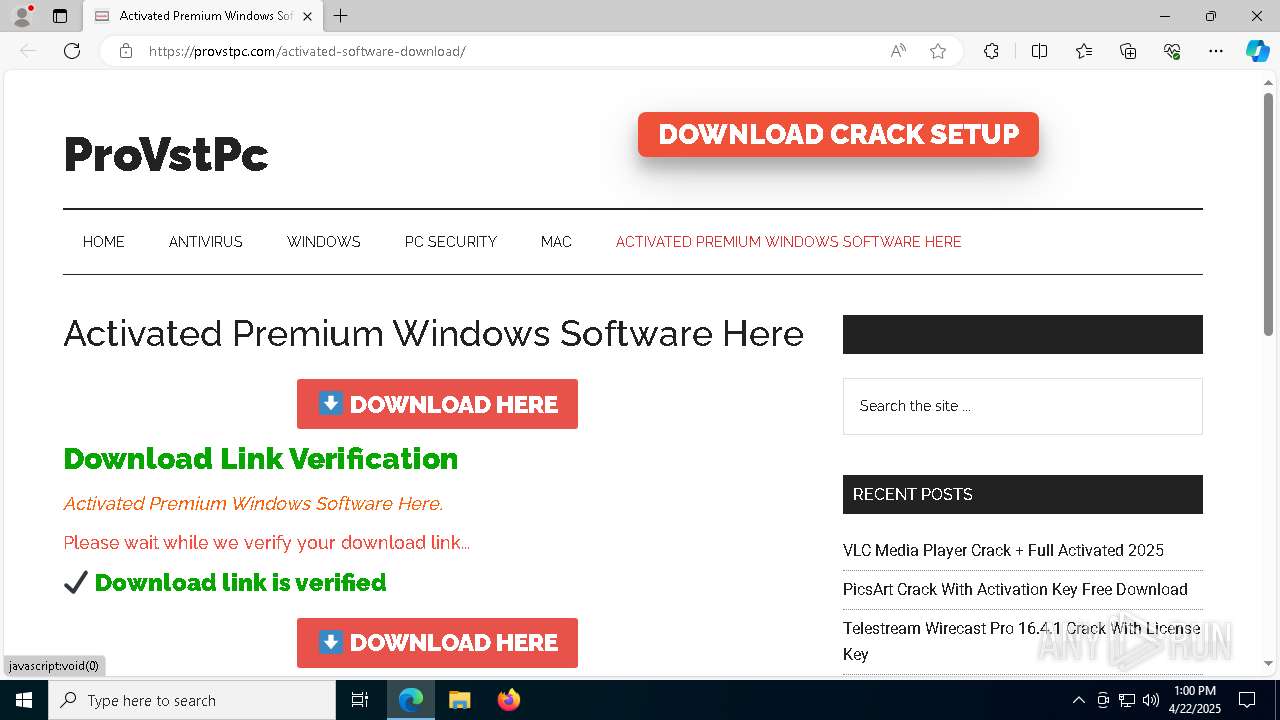Viewport: 1280px width, 720px height.
Task: Click the address bar URL
Action: coord(307,51)
